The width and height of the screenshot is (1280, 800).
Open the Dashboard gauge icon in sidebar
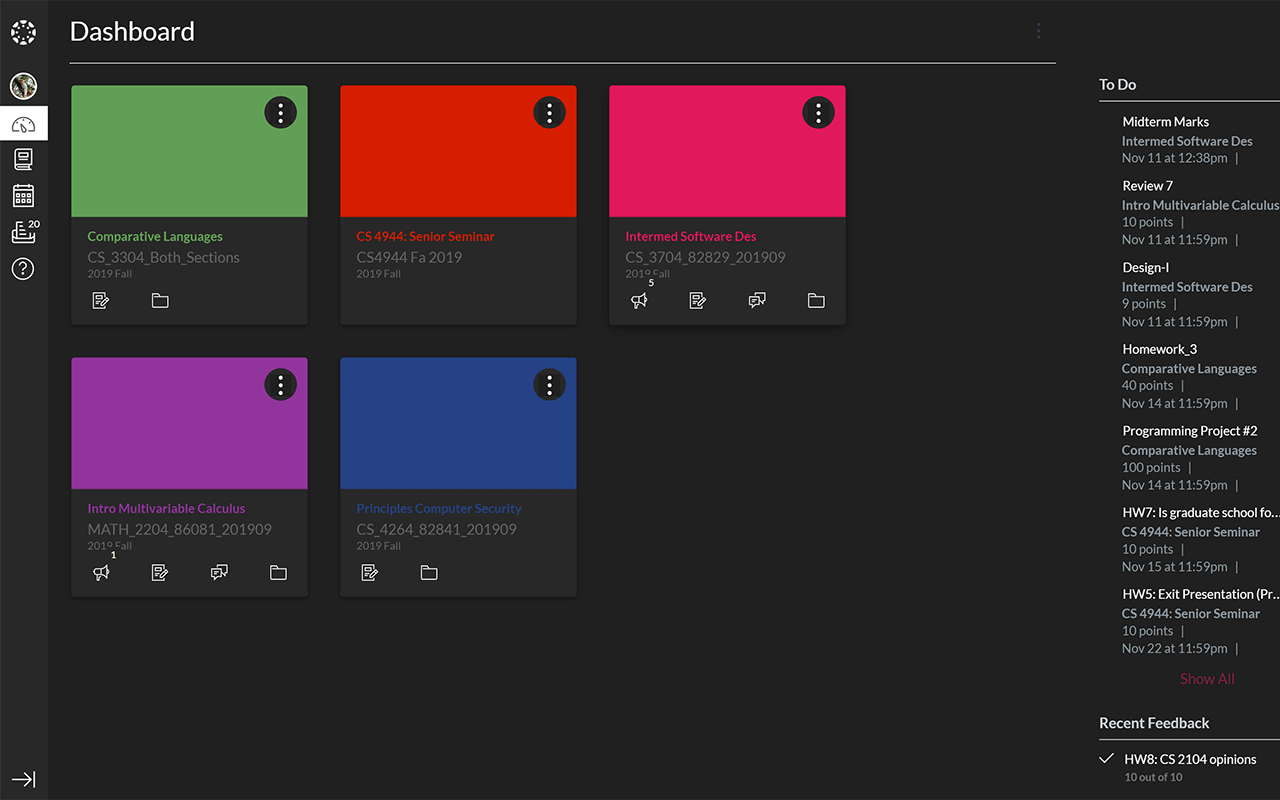[23, 123]
